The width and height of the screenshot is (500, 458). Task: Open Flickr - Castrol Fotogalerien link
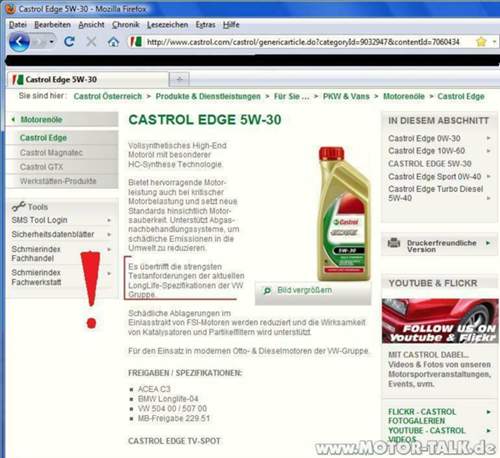click(x=422, y=416)
